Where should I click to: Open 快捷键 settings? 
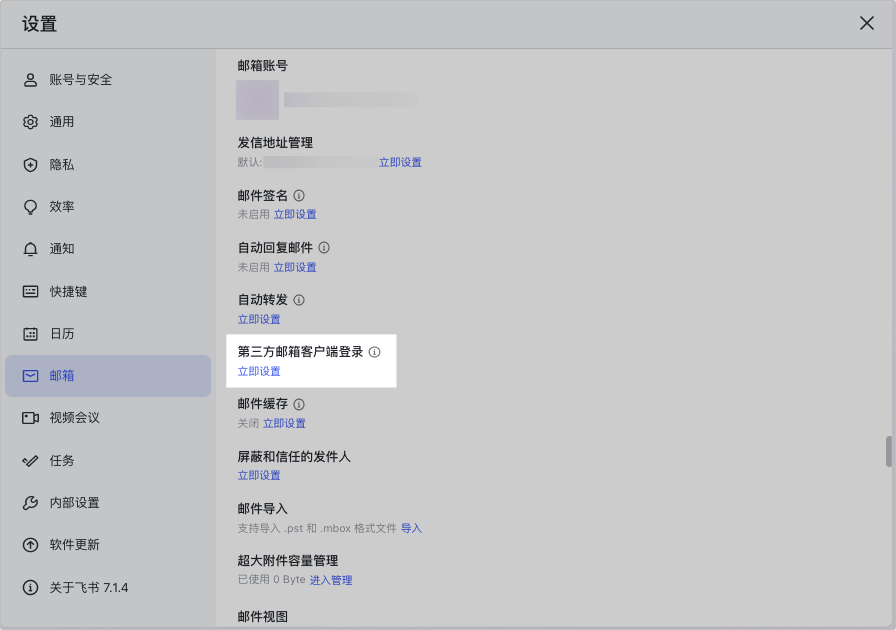click(108, 292)
